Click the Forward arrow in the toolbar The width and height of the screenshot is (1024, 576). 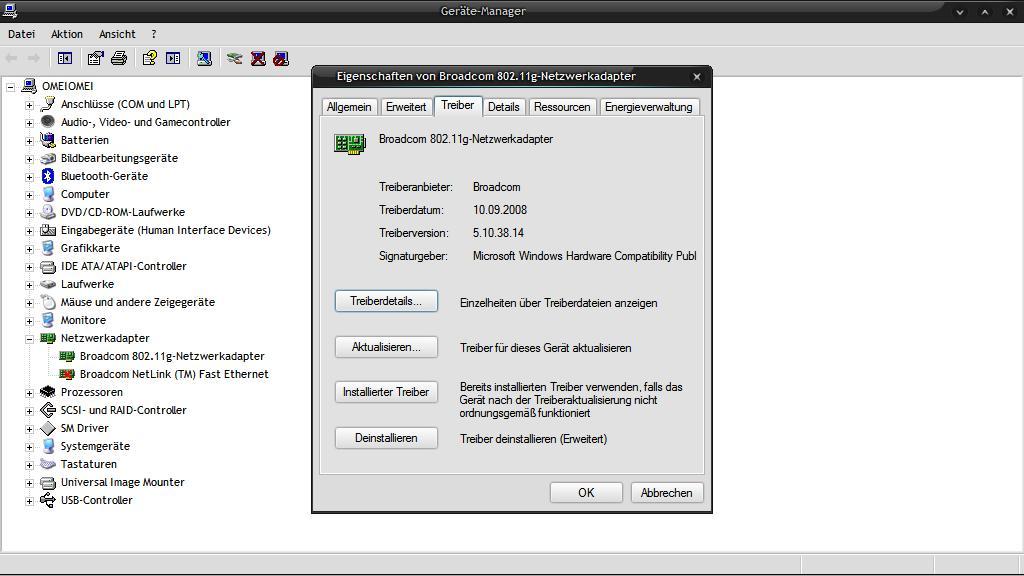click(x=33, y=58)
